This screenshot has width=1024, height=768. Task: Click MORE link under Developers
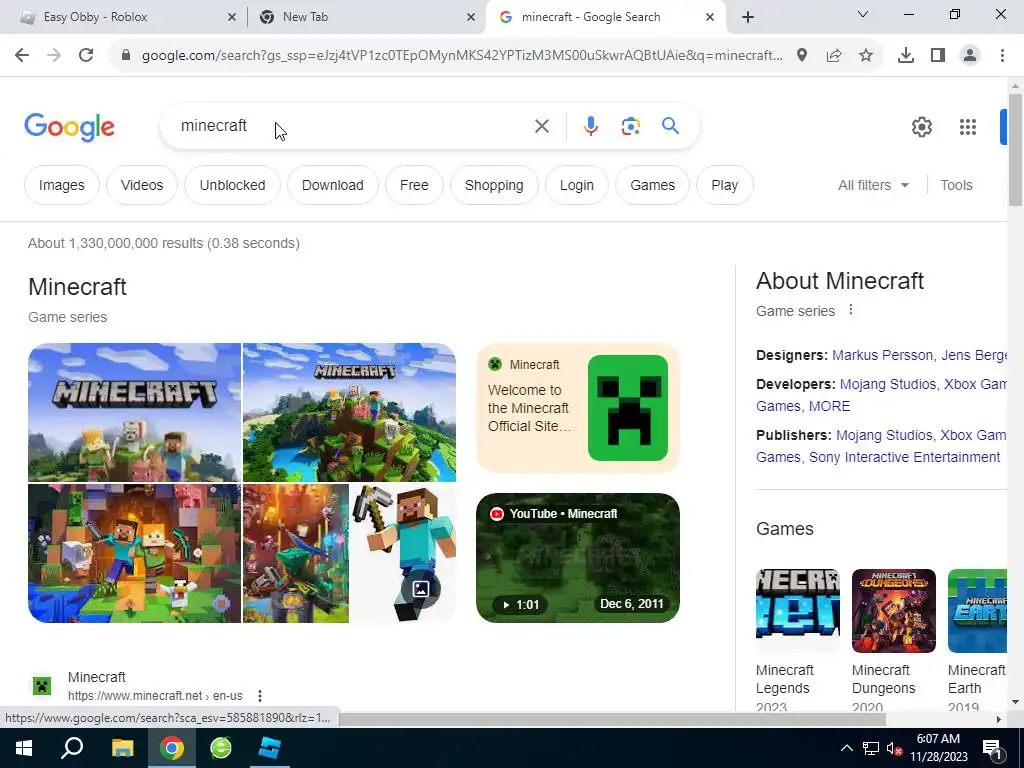pyautogui.click(x=829, y=406)
